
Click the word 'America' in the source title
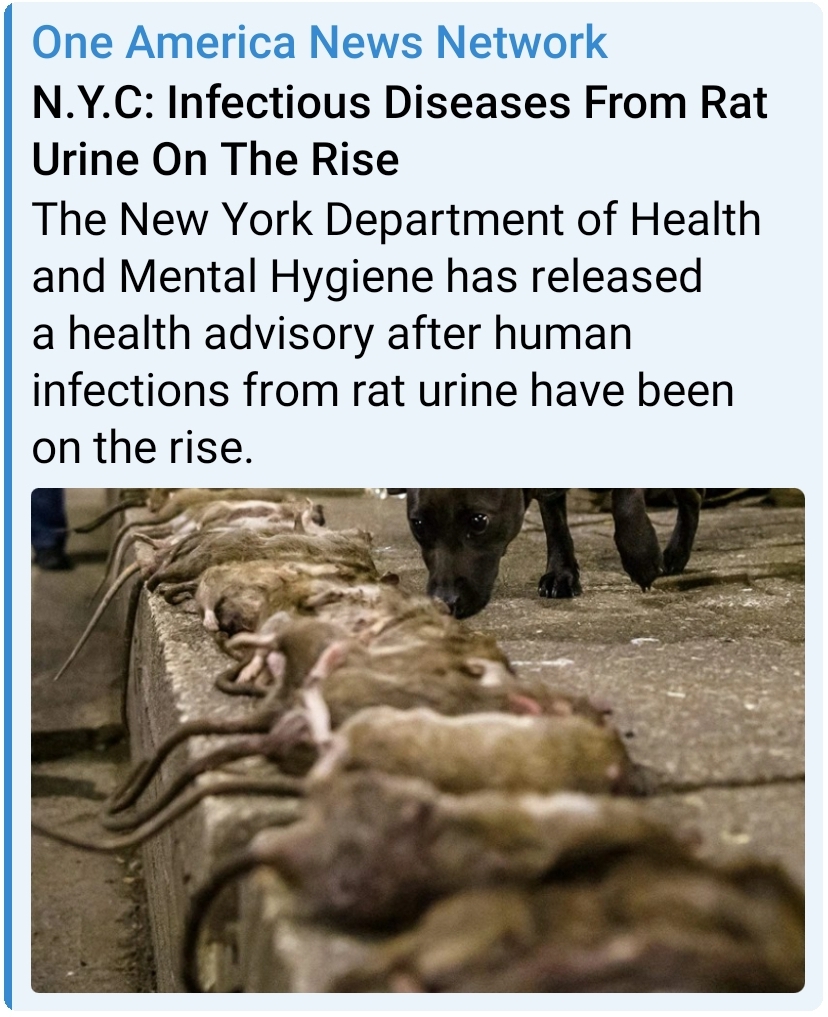coord(211,43)
